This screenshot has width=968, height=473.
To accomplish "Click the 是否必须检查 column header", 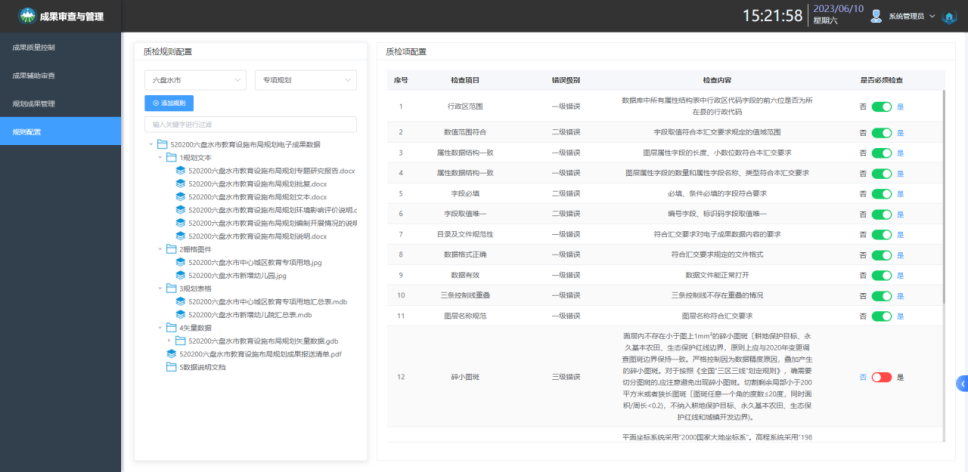I will coord(882,80).
